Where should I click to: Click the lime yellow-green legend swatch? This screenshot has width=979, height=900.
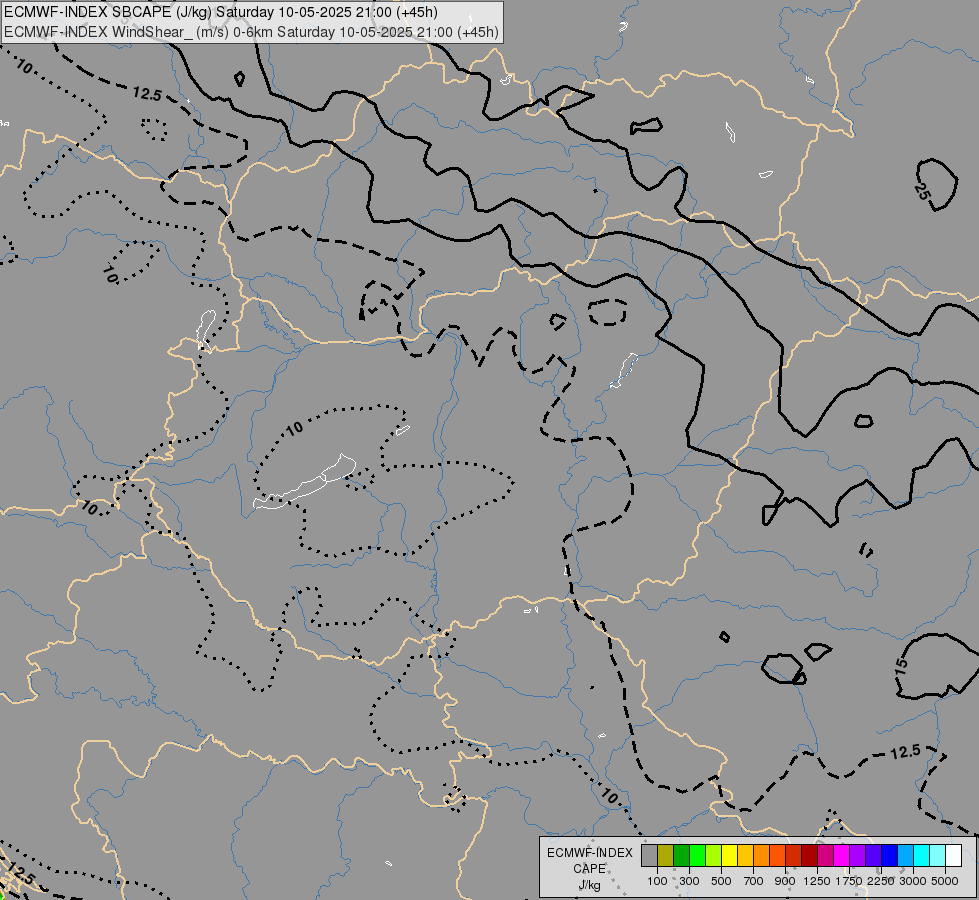coord(714,855)
